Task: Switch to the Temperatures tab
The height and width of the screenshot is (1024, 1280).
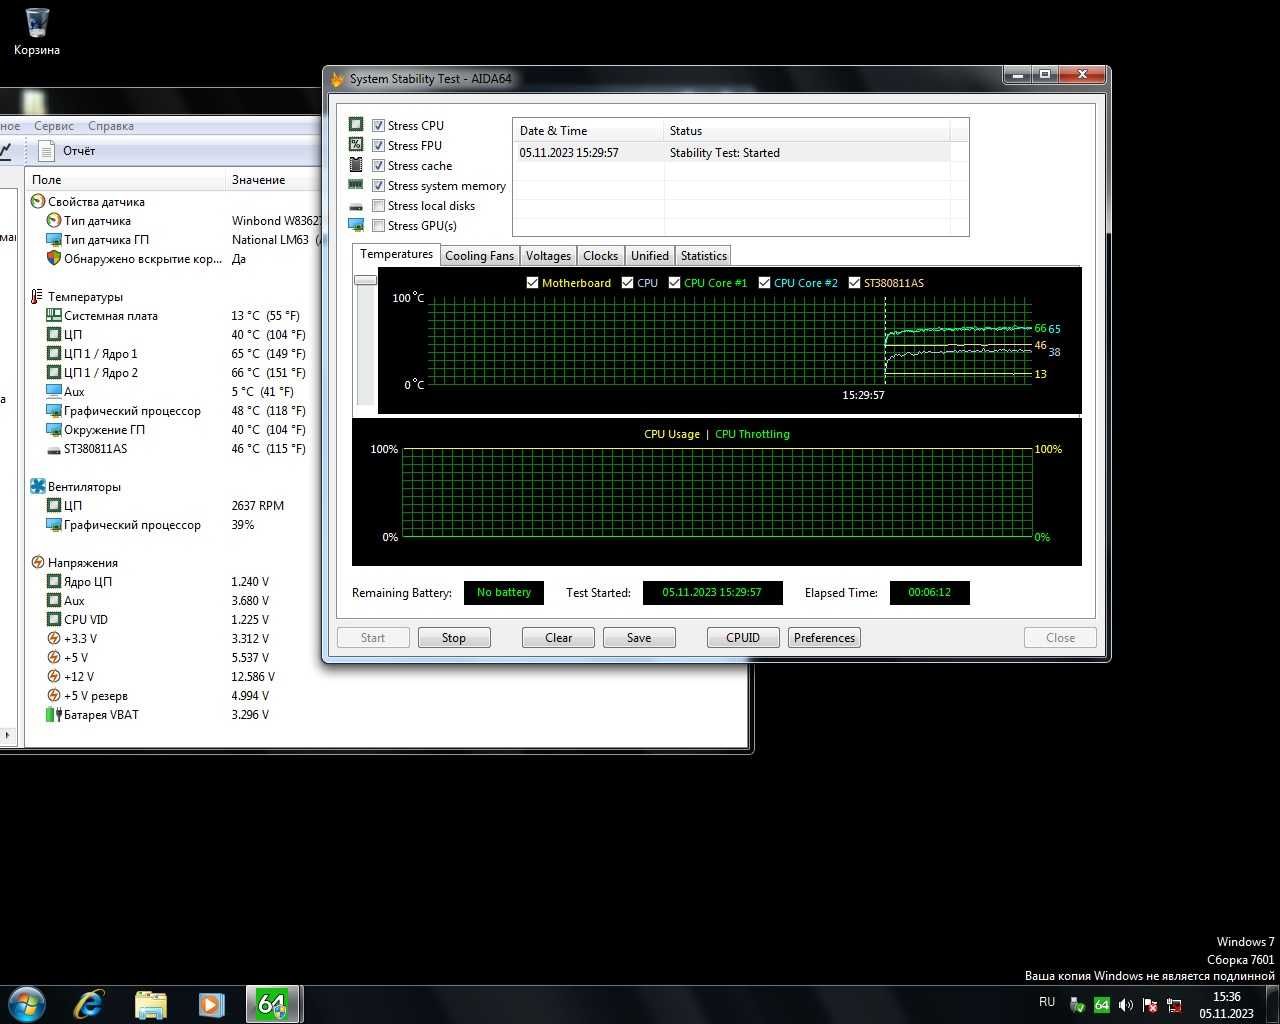Action: [396, 254]
